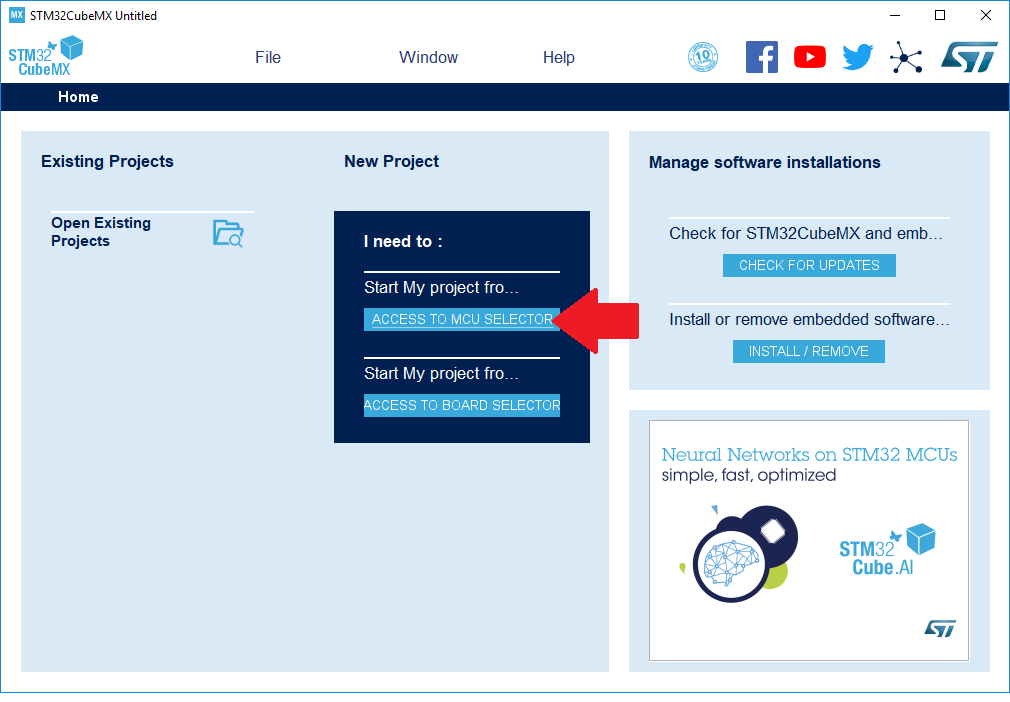
Task: Click ACCESS TO MCU SELECTOR button
Action: pyautogui.click(x=461, y=319)
